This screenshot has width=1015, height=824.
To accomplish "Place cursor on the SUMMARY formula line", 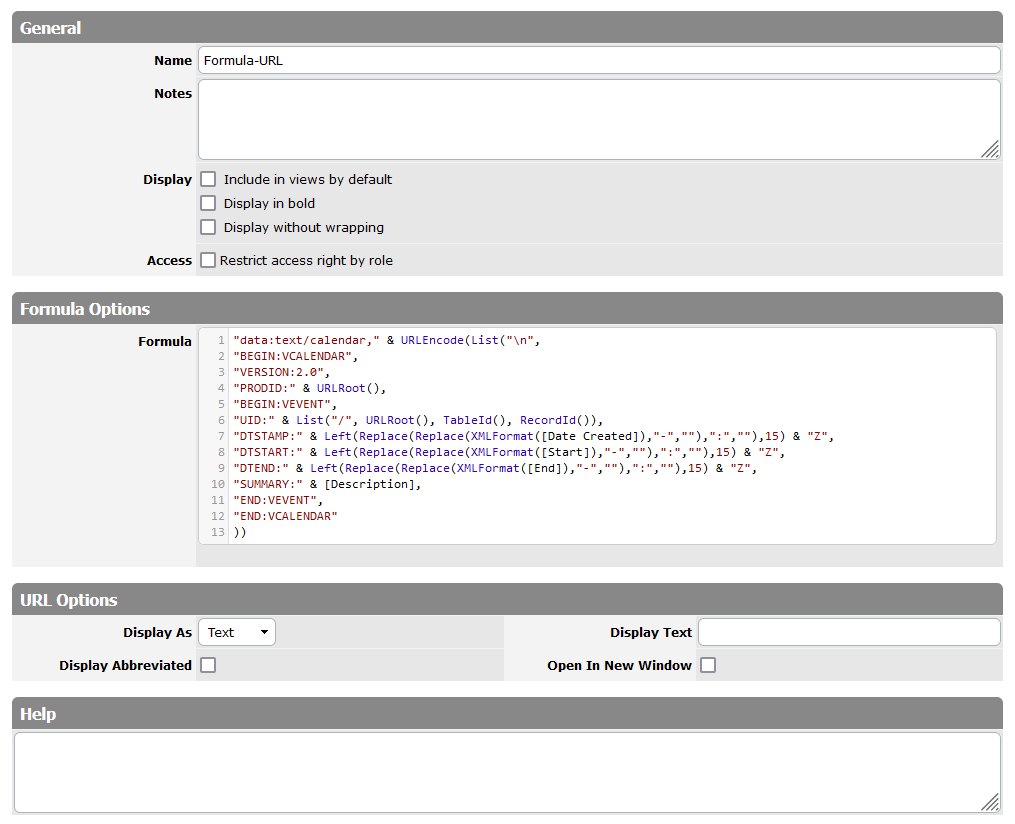I will coord(327,484).
